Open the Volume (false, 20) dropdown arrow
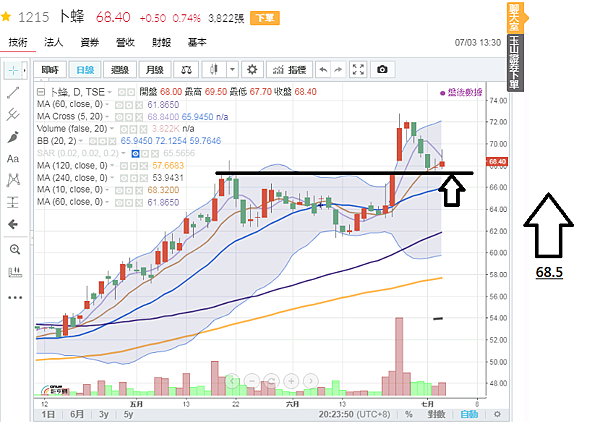The width and height of the screenshot is (600, 434). tap(112, 129)
